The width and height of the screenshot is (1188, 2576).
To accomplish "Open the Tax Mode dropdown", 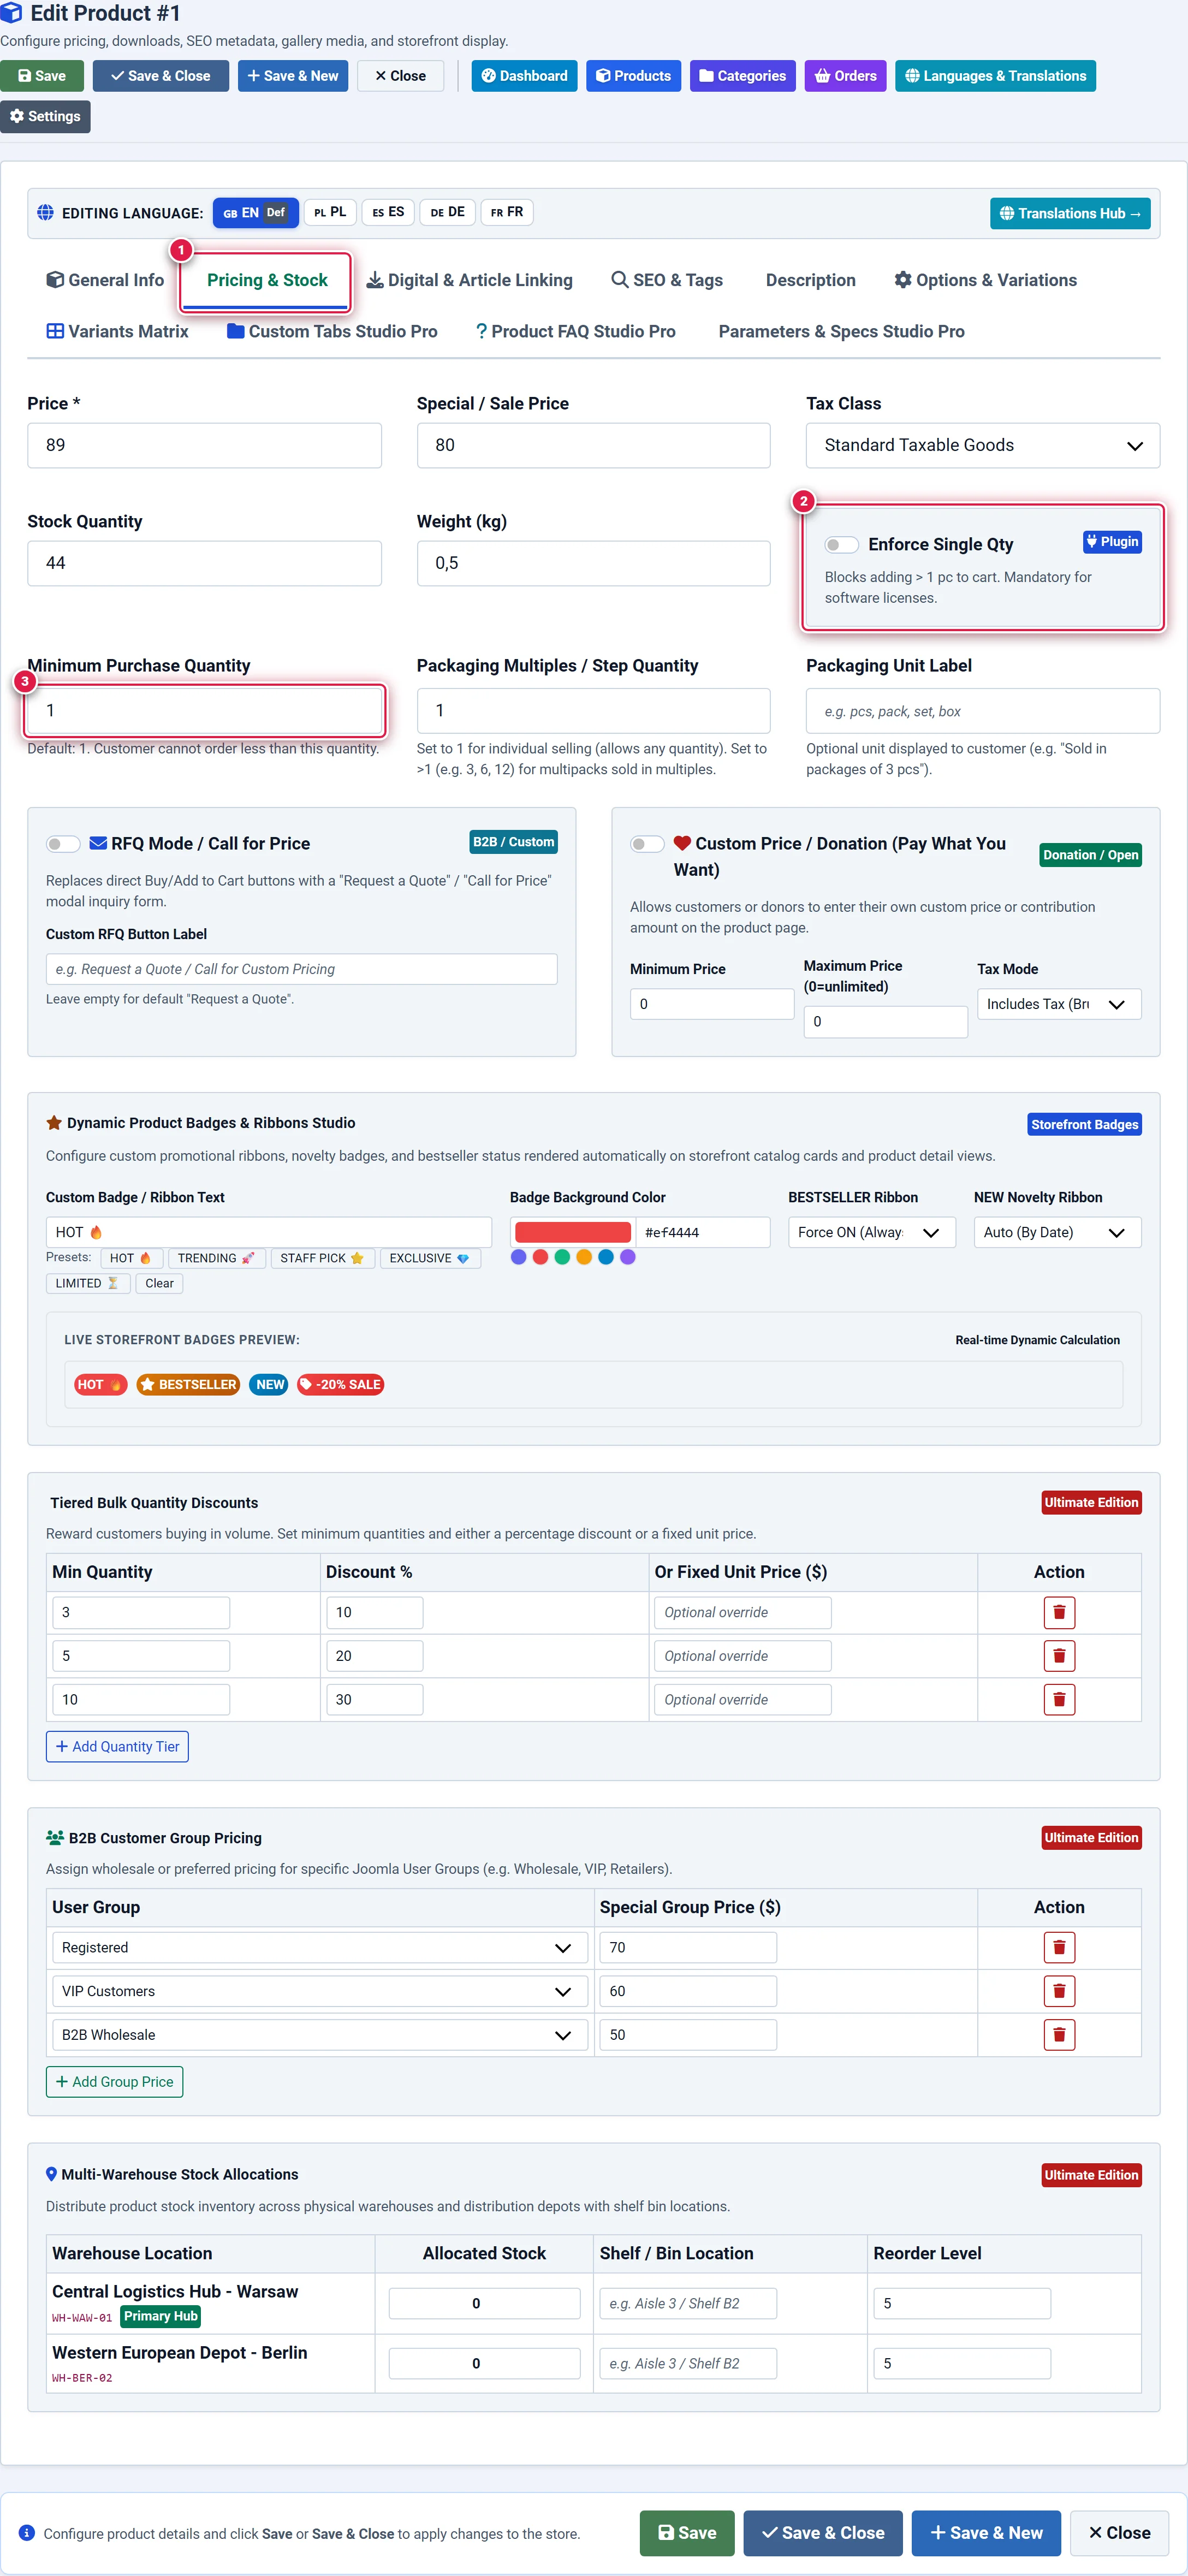I will (1059, 1004).
